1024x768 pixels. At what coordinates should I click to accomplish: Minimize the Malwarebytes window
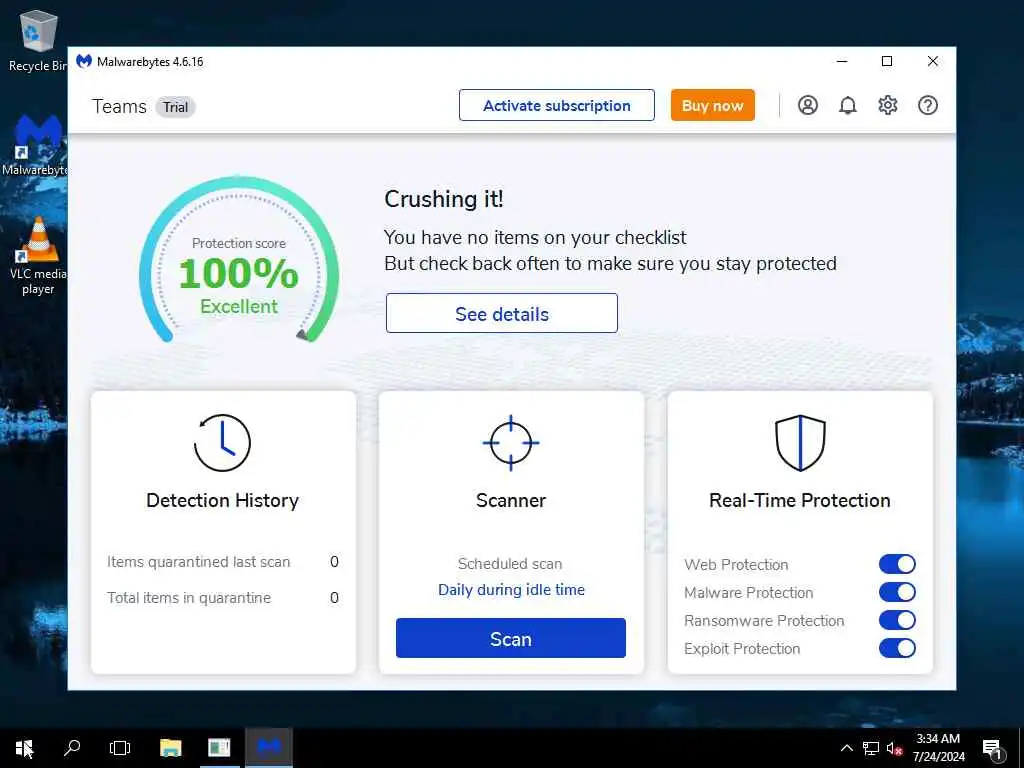pyautogui.click(x=842, y=61)
